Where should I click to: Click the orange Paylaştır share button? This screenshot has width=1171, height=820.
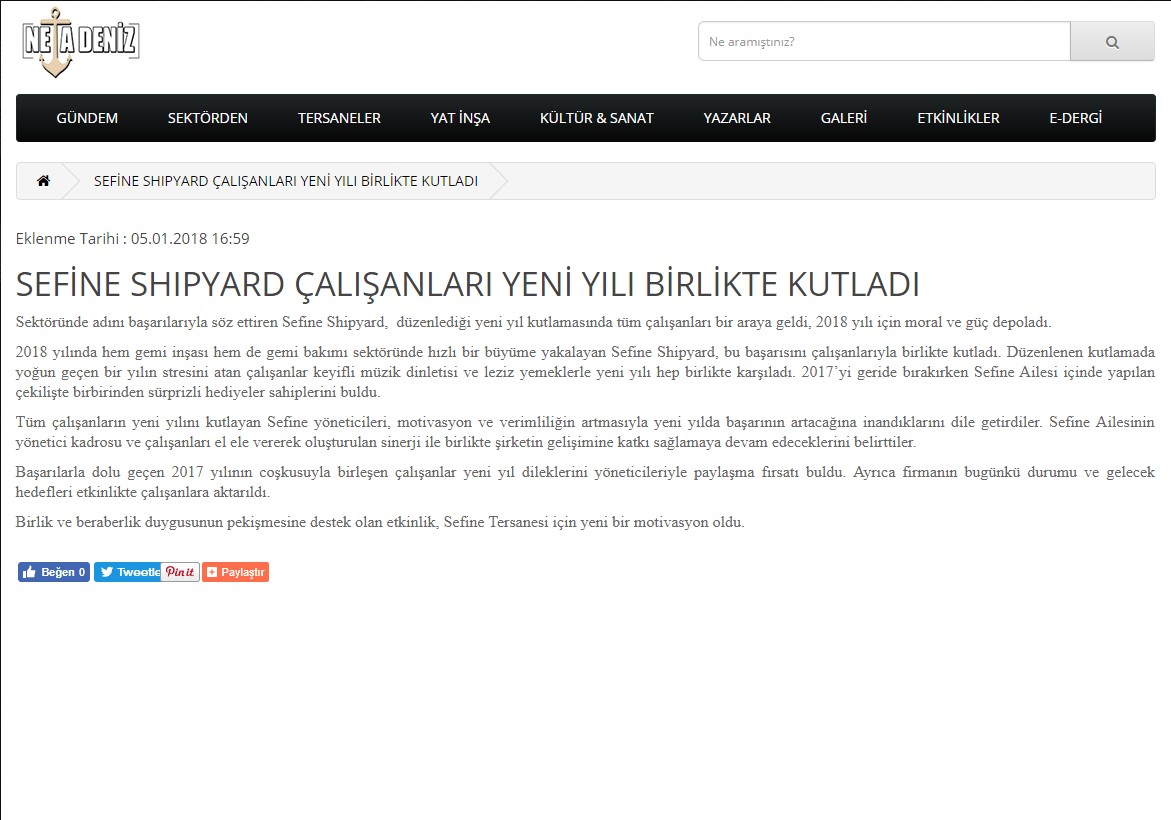point(235,572)
